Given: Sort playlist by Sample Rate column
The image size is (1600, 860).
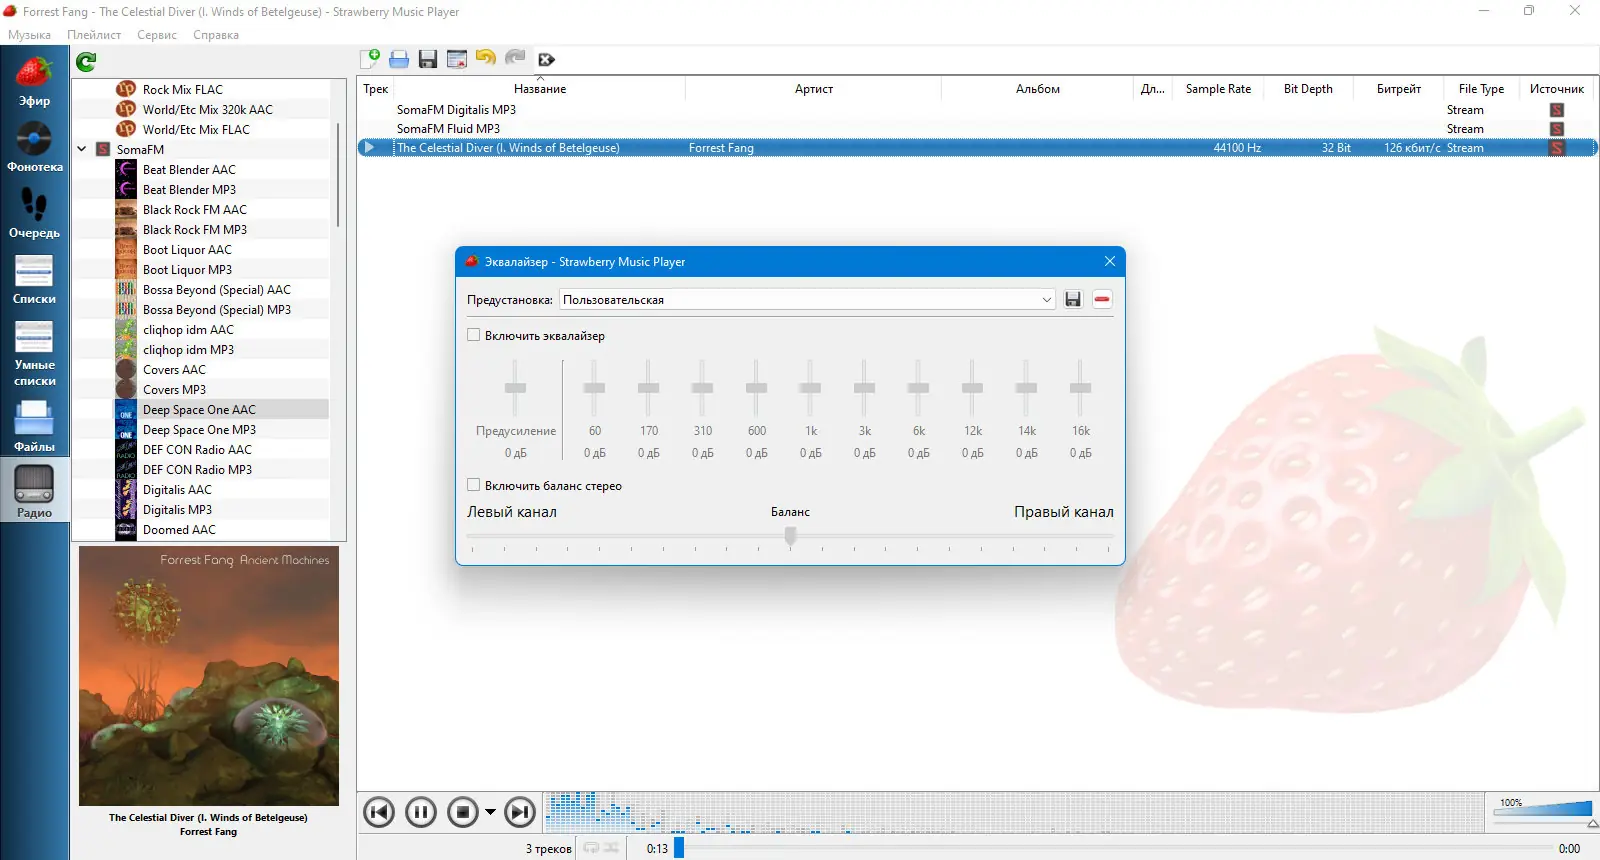Looking at the screenshot, I should tap(1218, 89).
